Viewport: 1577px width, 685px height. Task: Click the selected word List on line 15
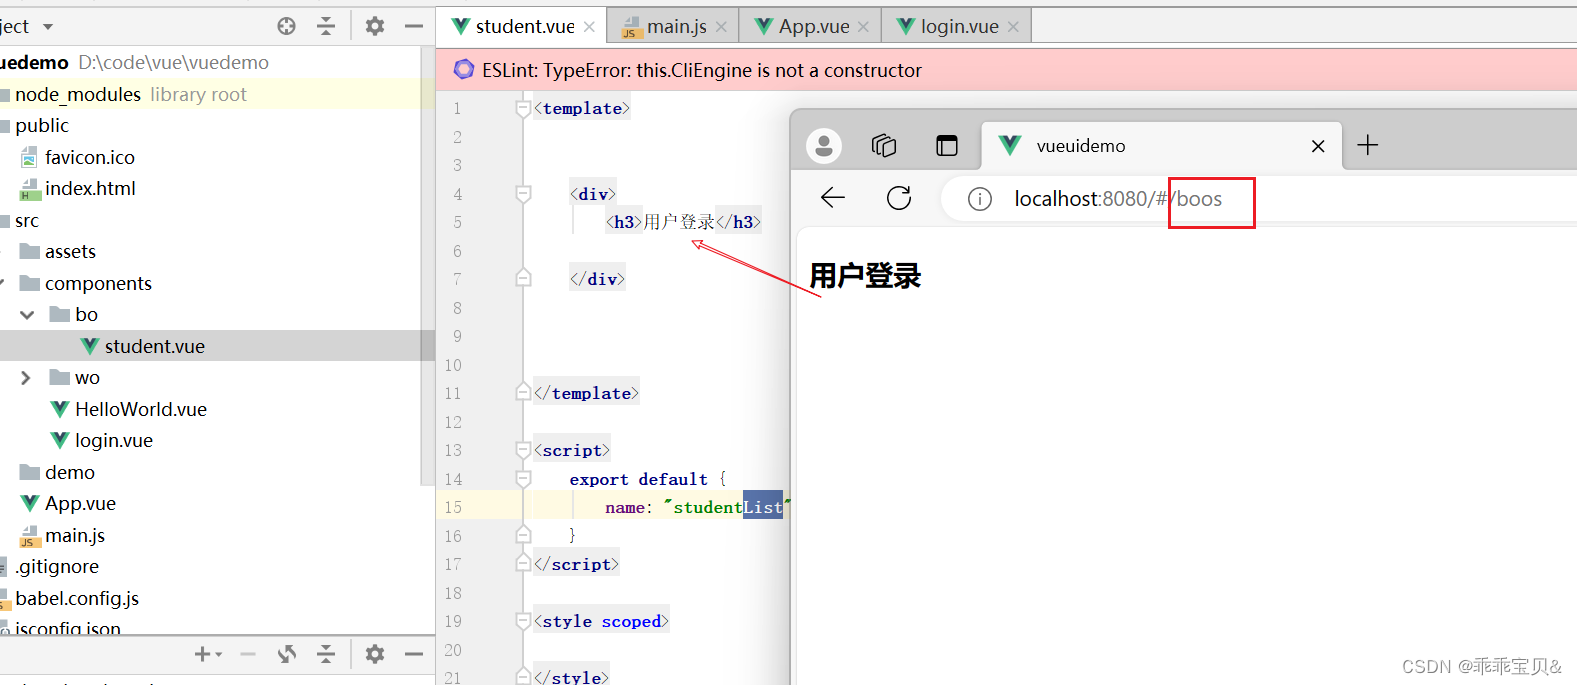pos(763,507)
